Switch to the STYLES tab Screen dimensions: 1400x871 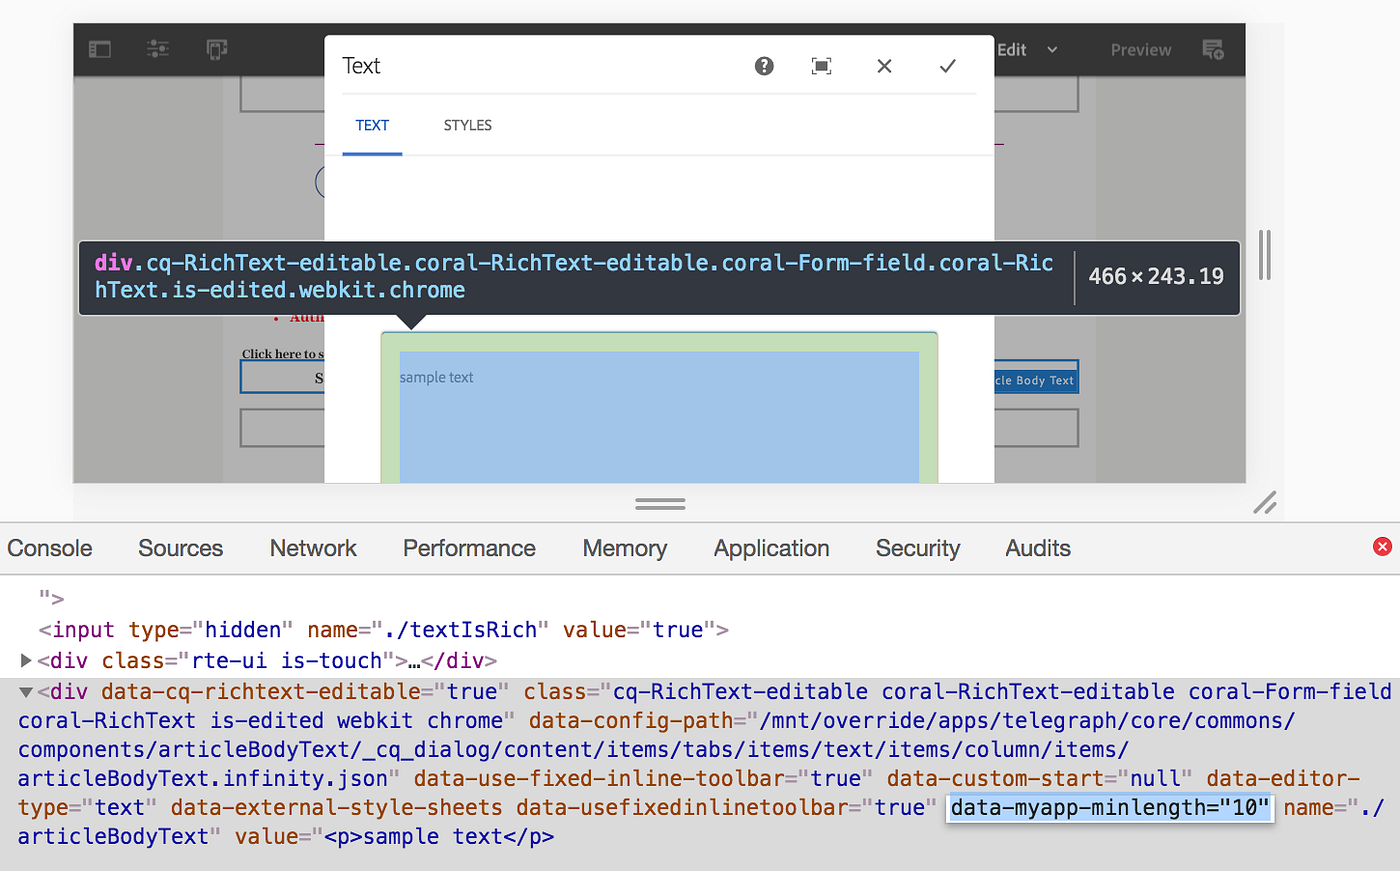click(468, 125)
